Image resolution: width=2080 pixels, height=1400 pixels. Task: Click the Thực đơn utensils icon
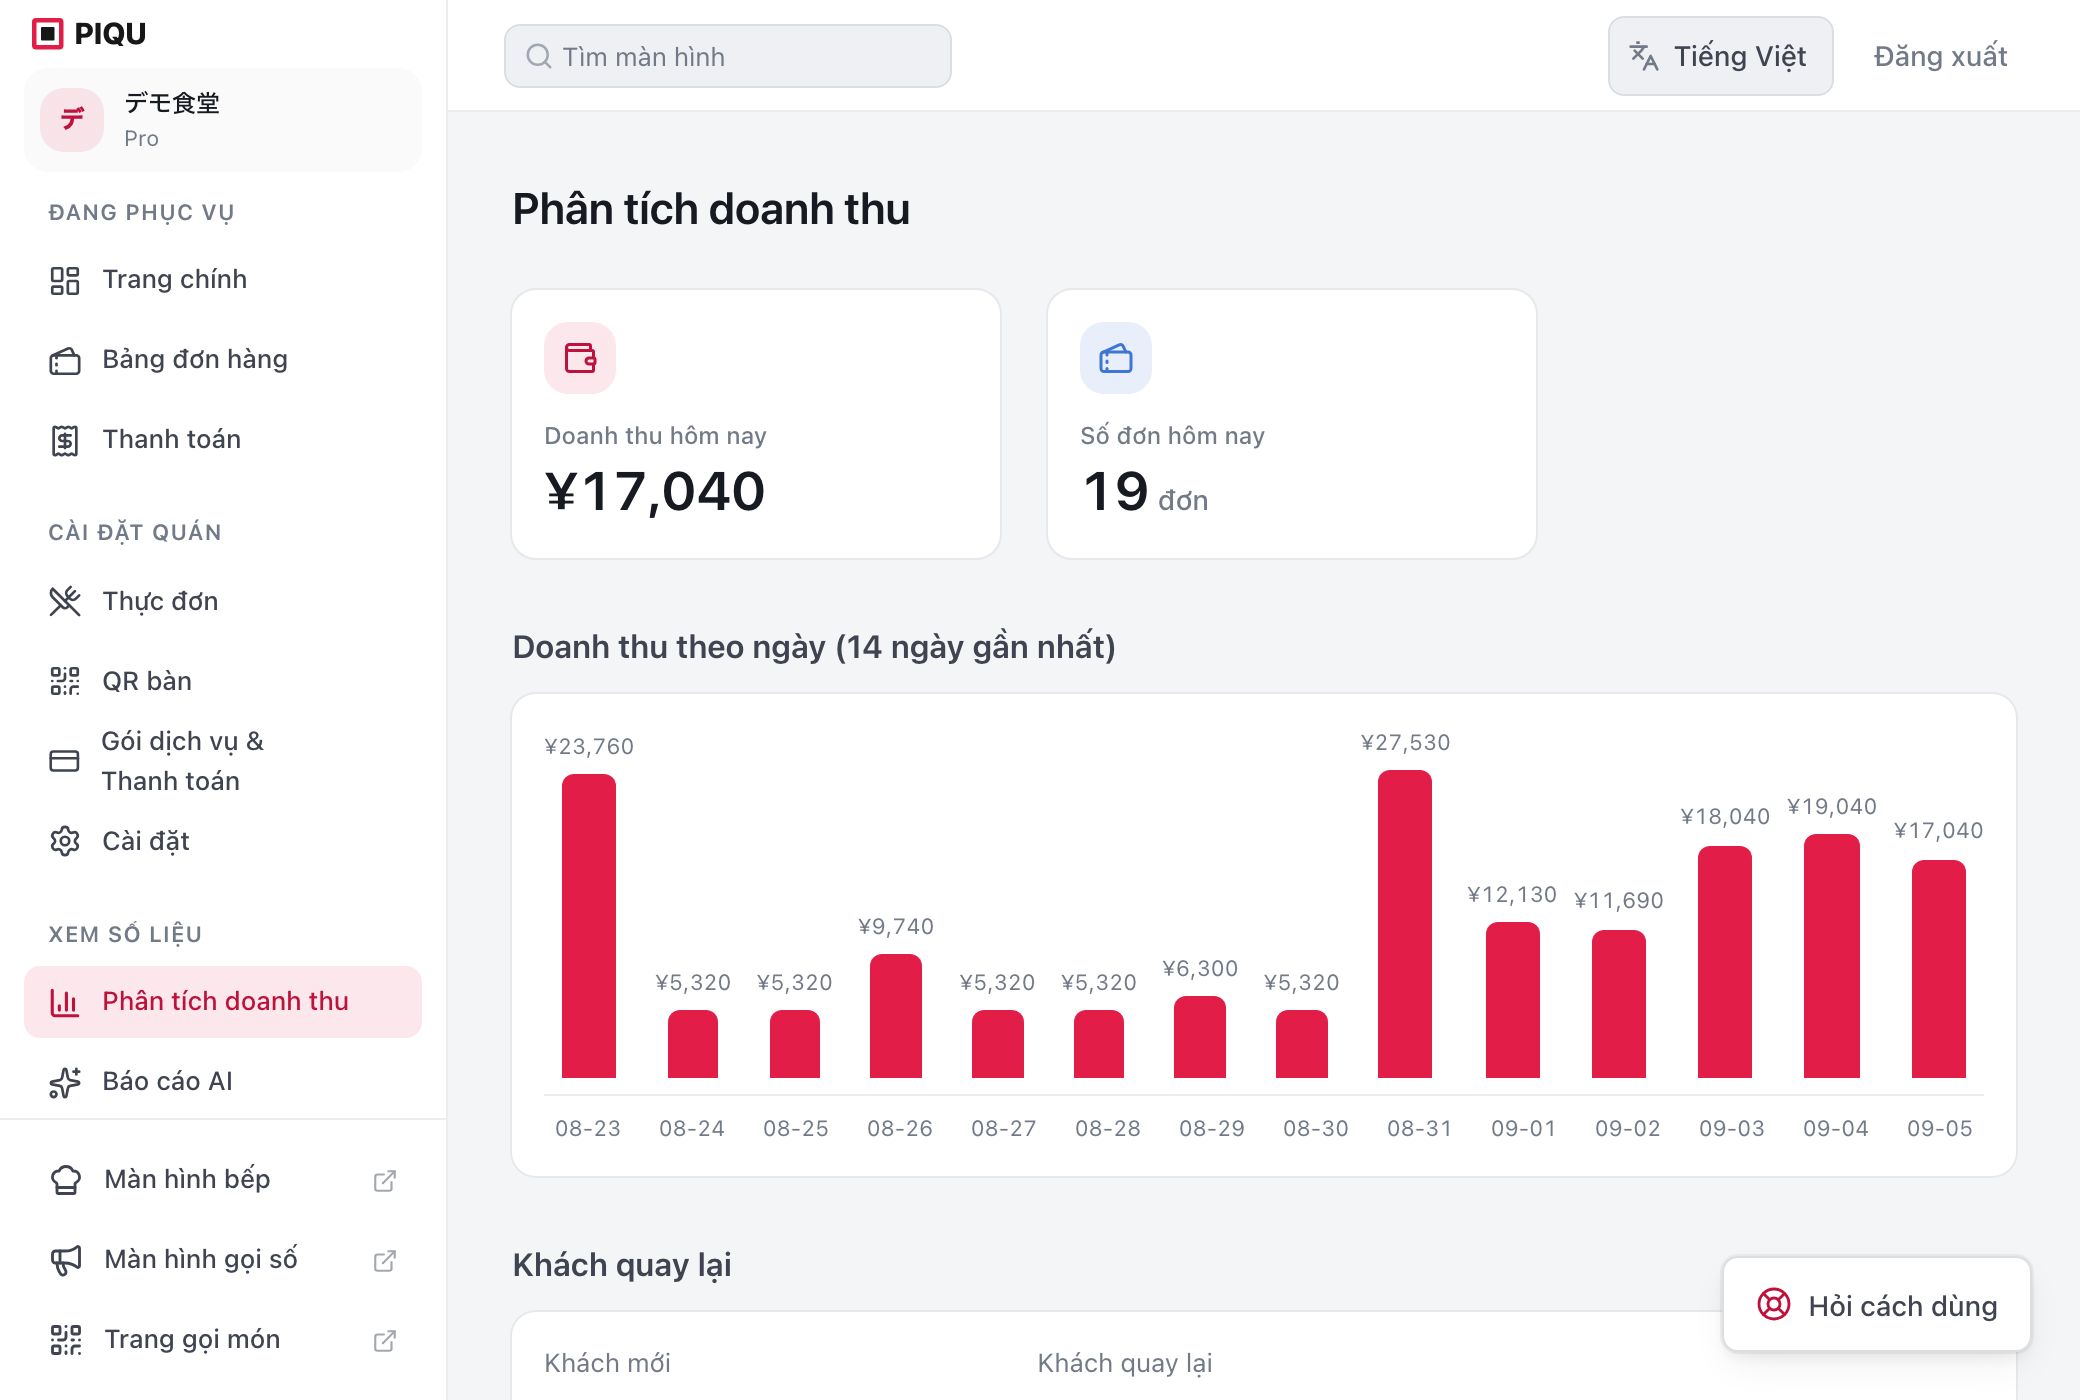tap(65, 601)
